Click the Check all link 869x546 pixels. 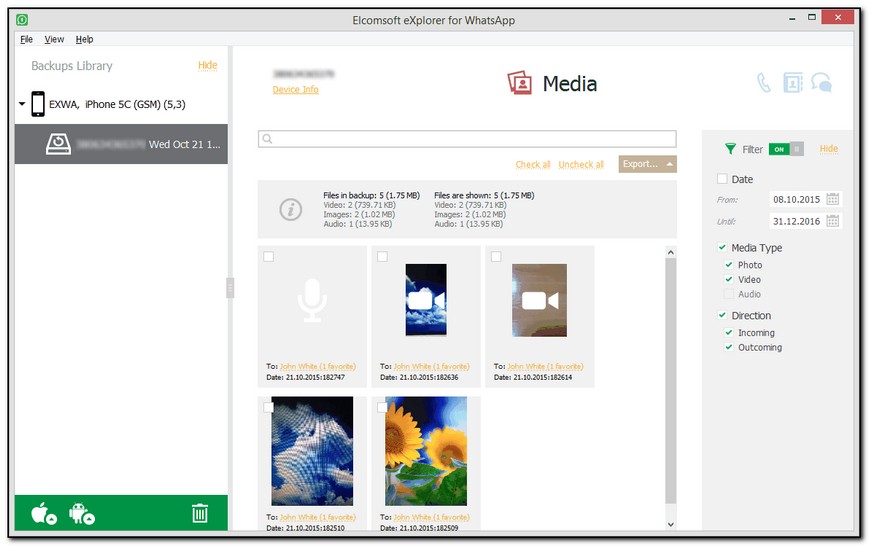(x=532, y=165)
